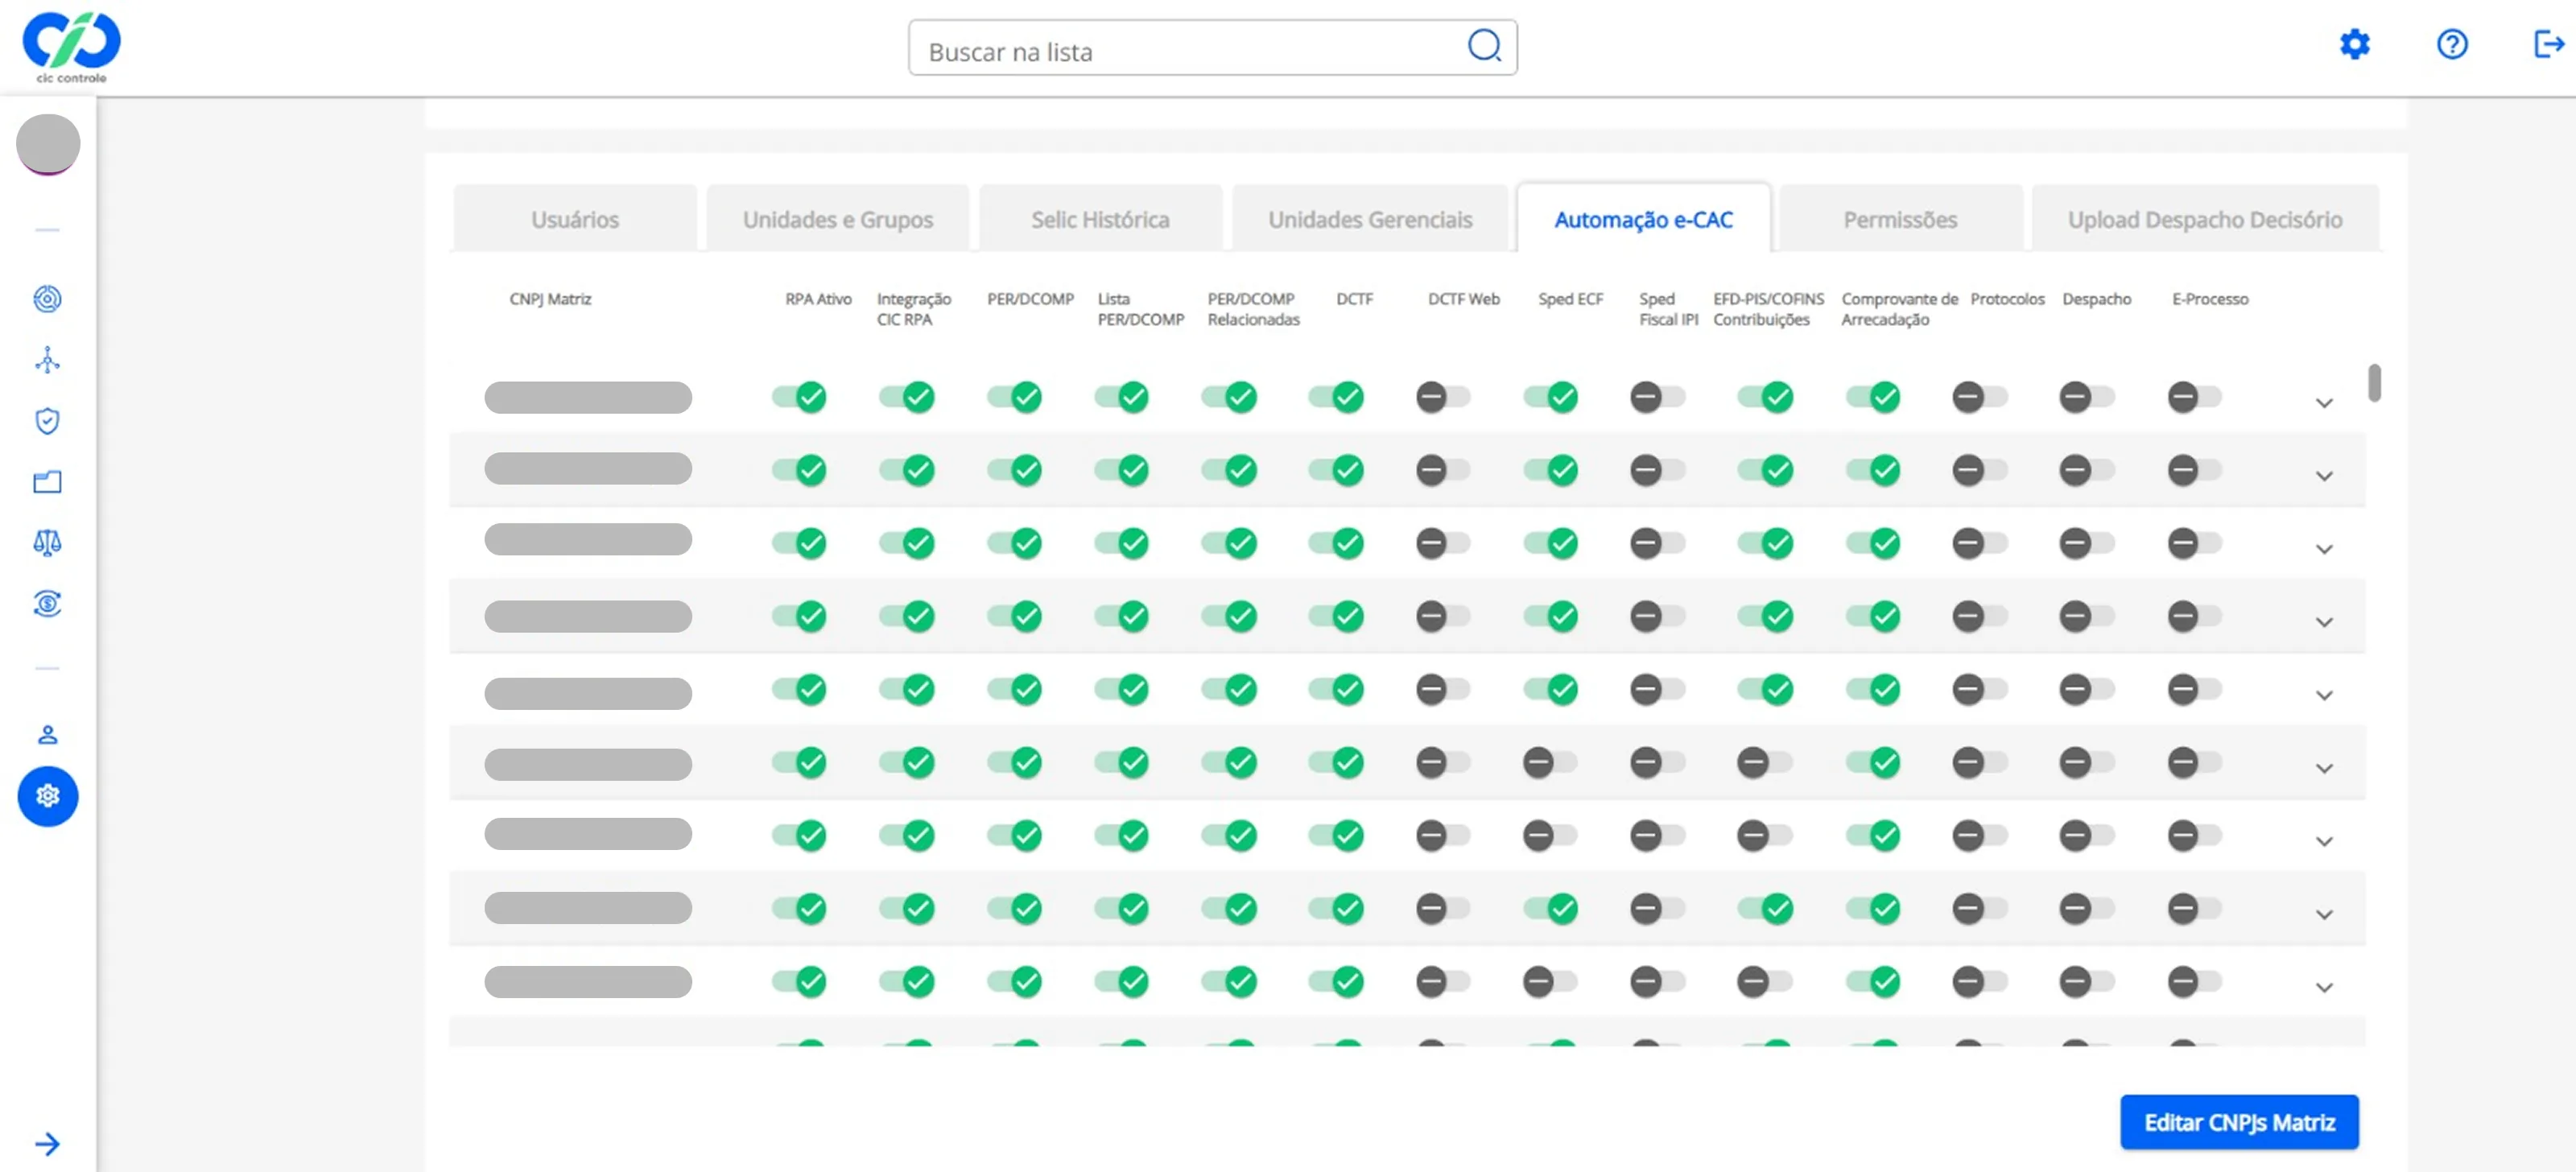Toggle Comprovante de Arrecadação in sixth row
The width and height of the screenshot is (2576, 1172).
[x=1874, y=762]
